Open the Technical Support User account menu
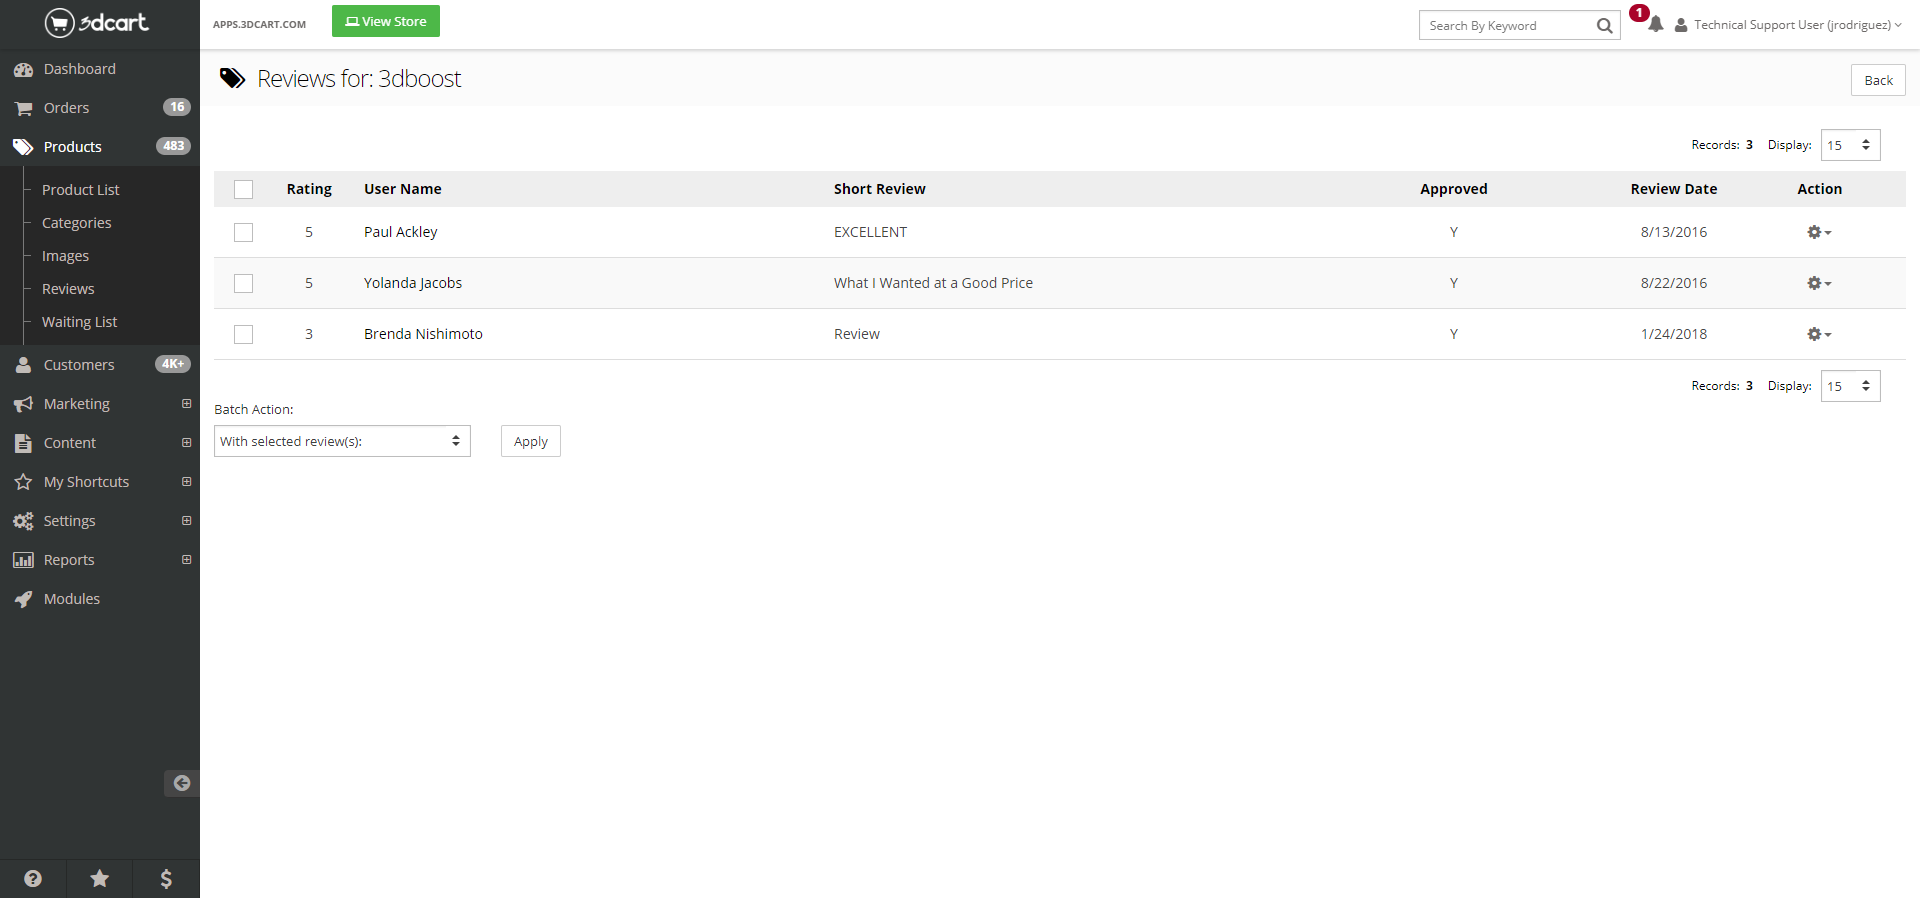Screen dimensions: 1920x898 (x=1791, y=25)
